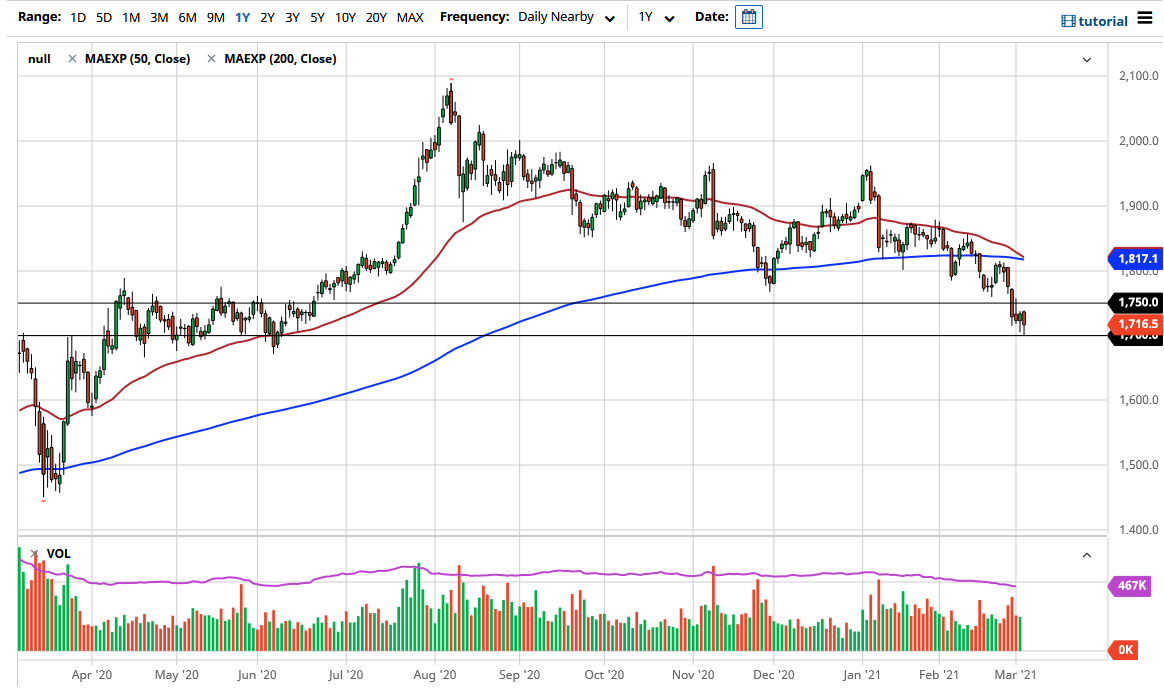
Task: Select the 9M range option
Action: point(215,17)
